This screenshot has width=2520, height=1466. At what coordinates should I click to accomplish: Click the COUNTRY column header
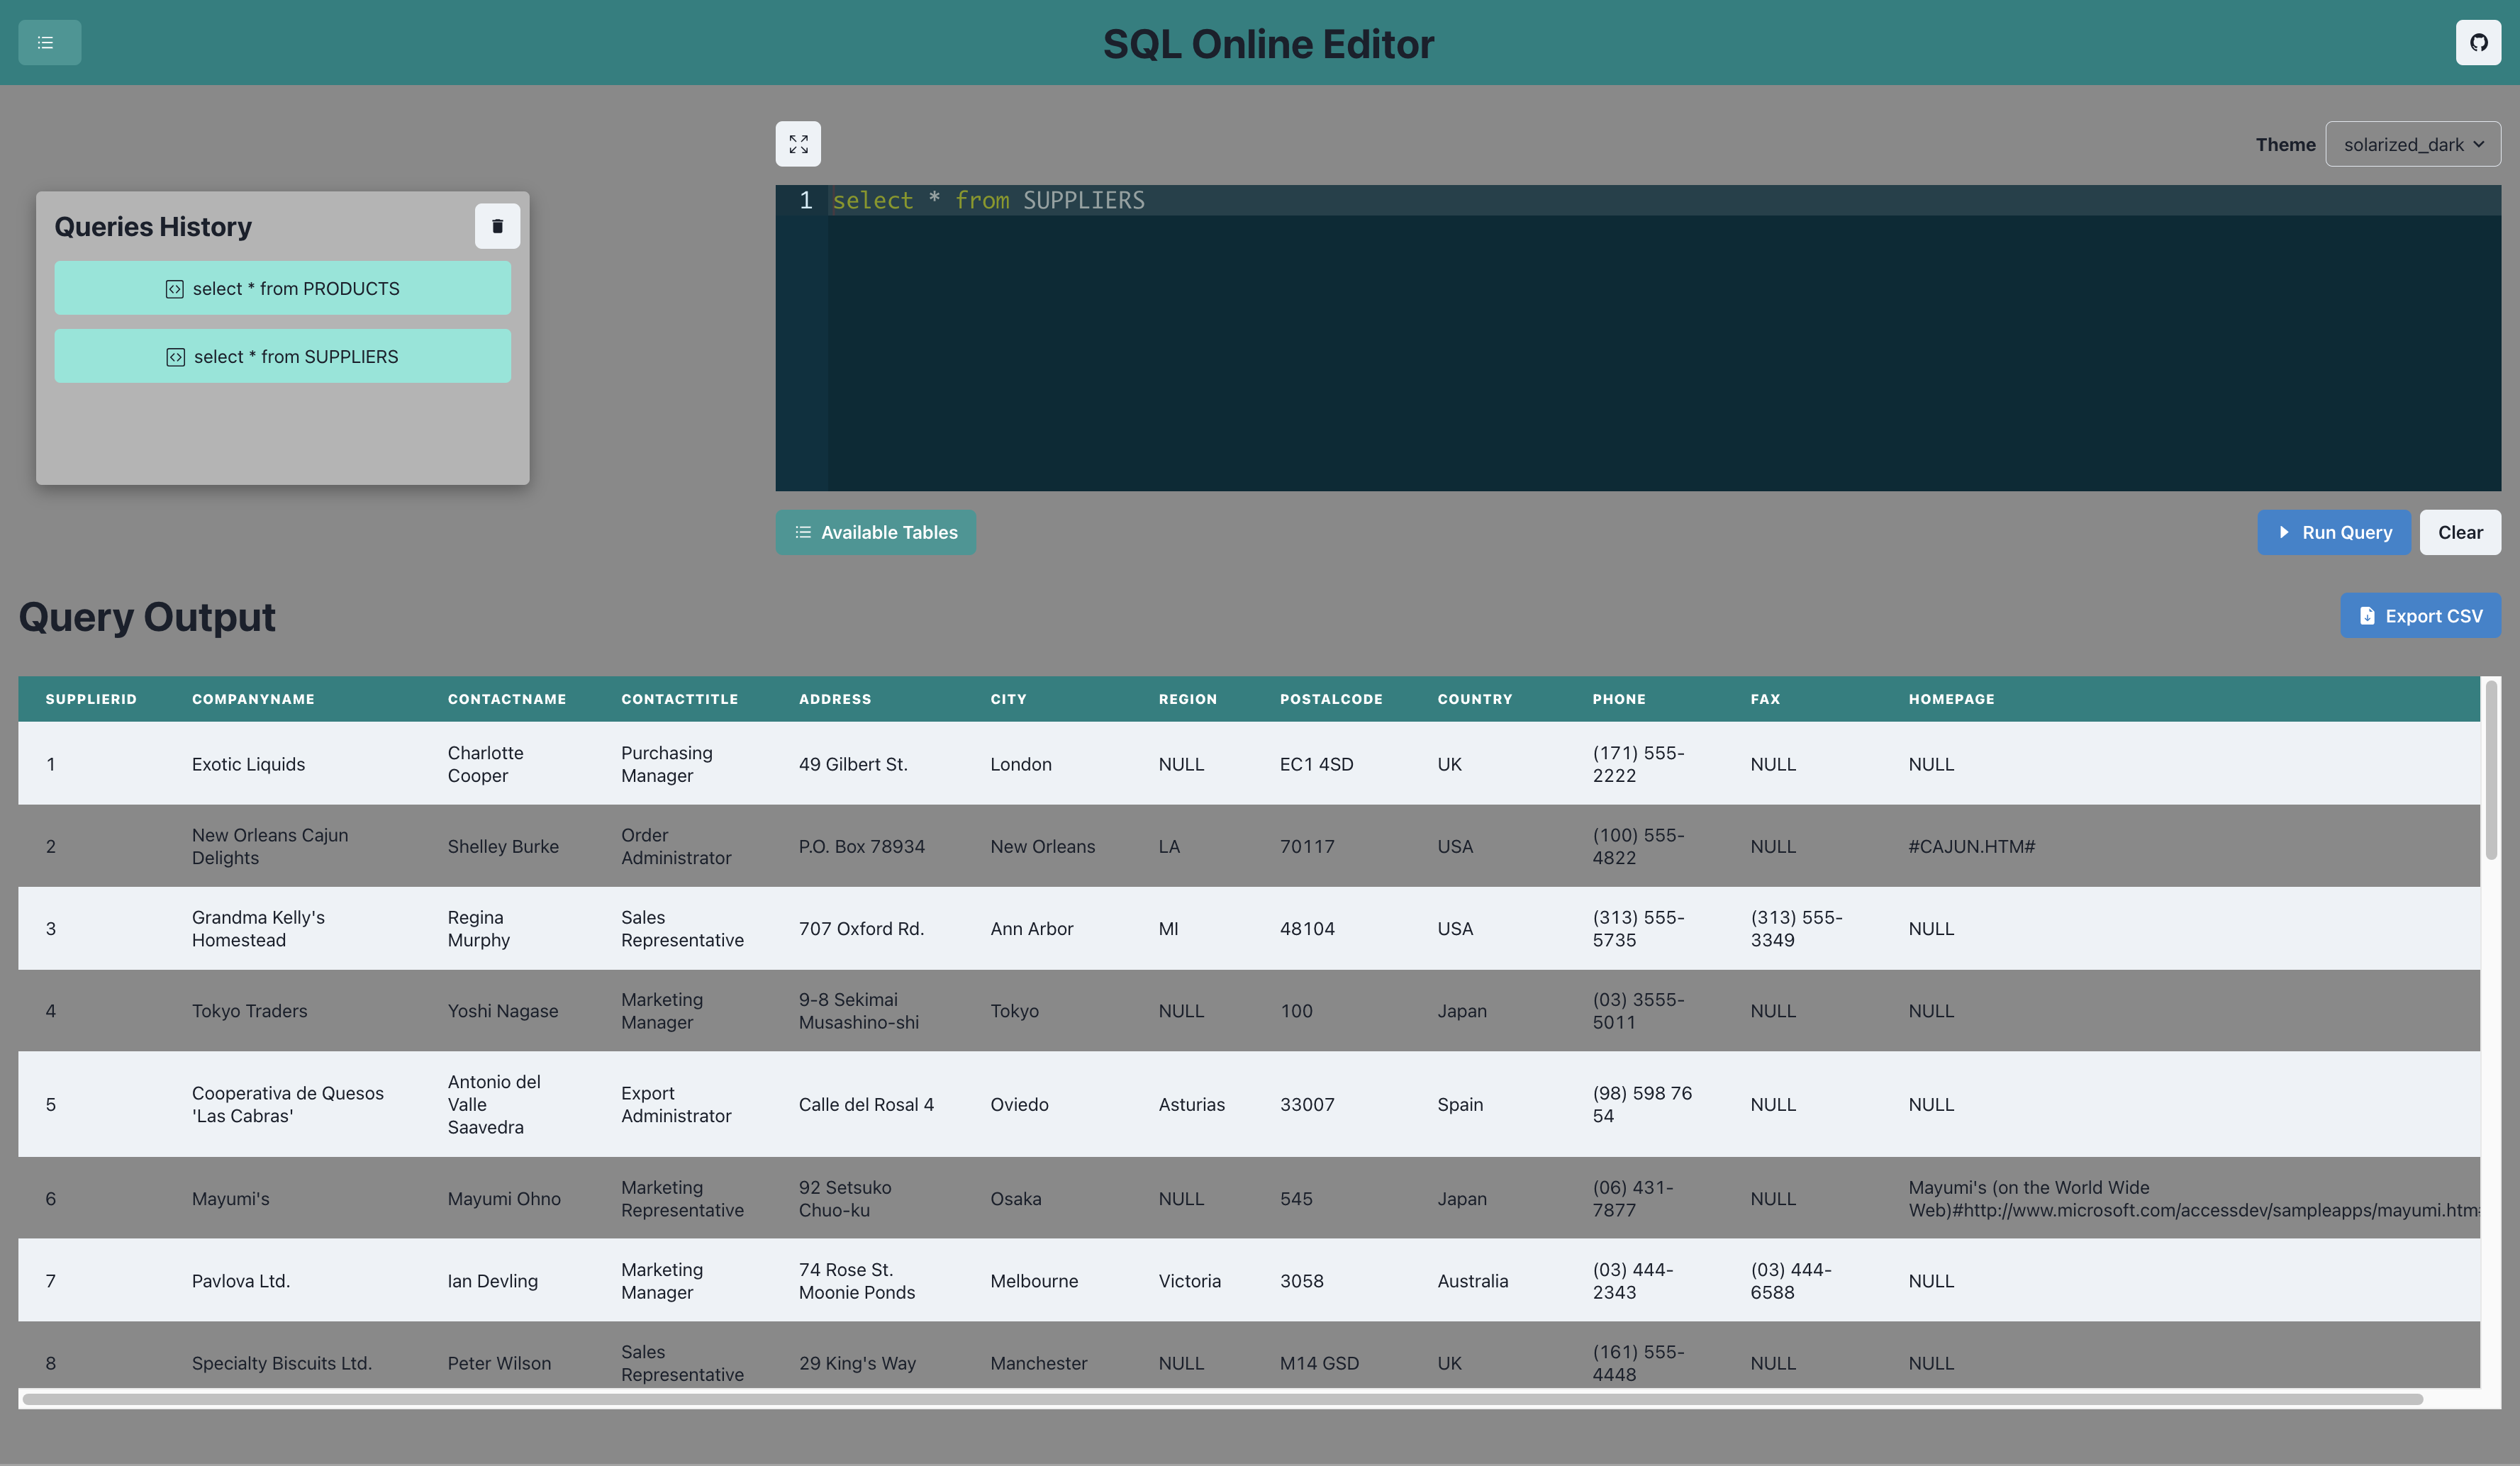pyautogui.click(x=1474, y=699)
